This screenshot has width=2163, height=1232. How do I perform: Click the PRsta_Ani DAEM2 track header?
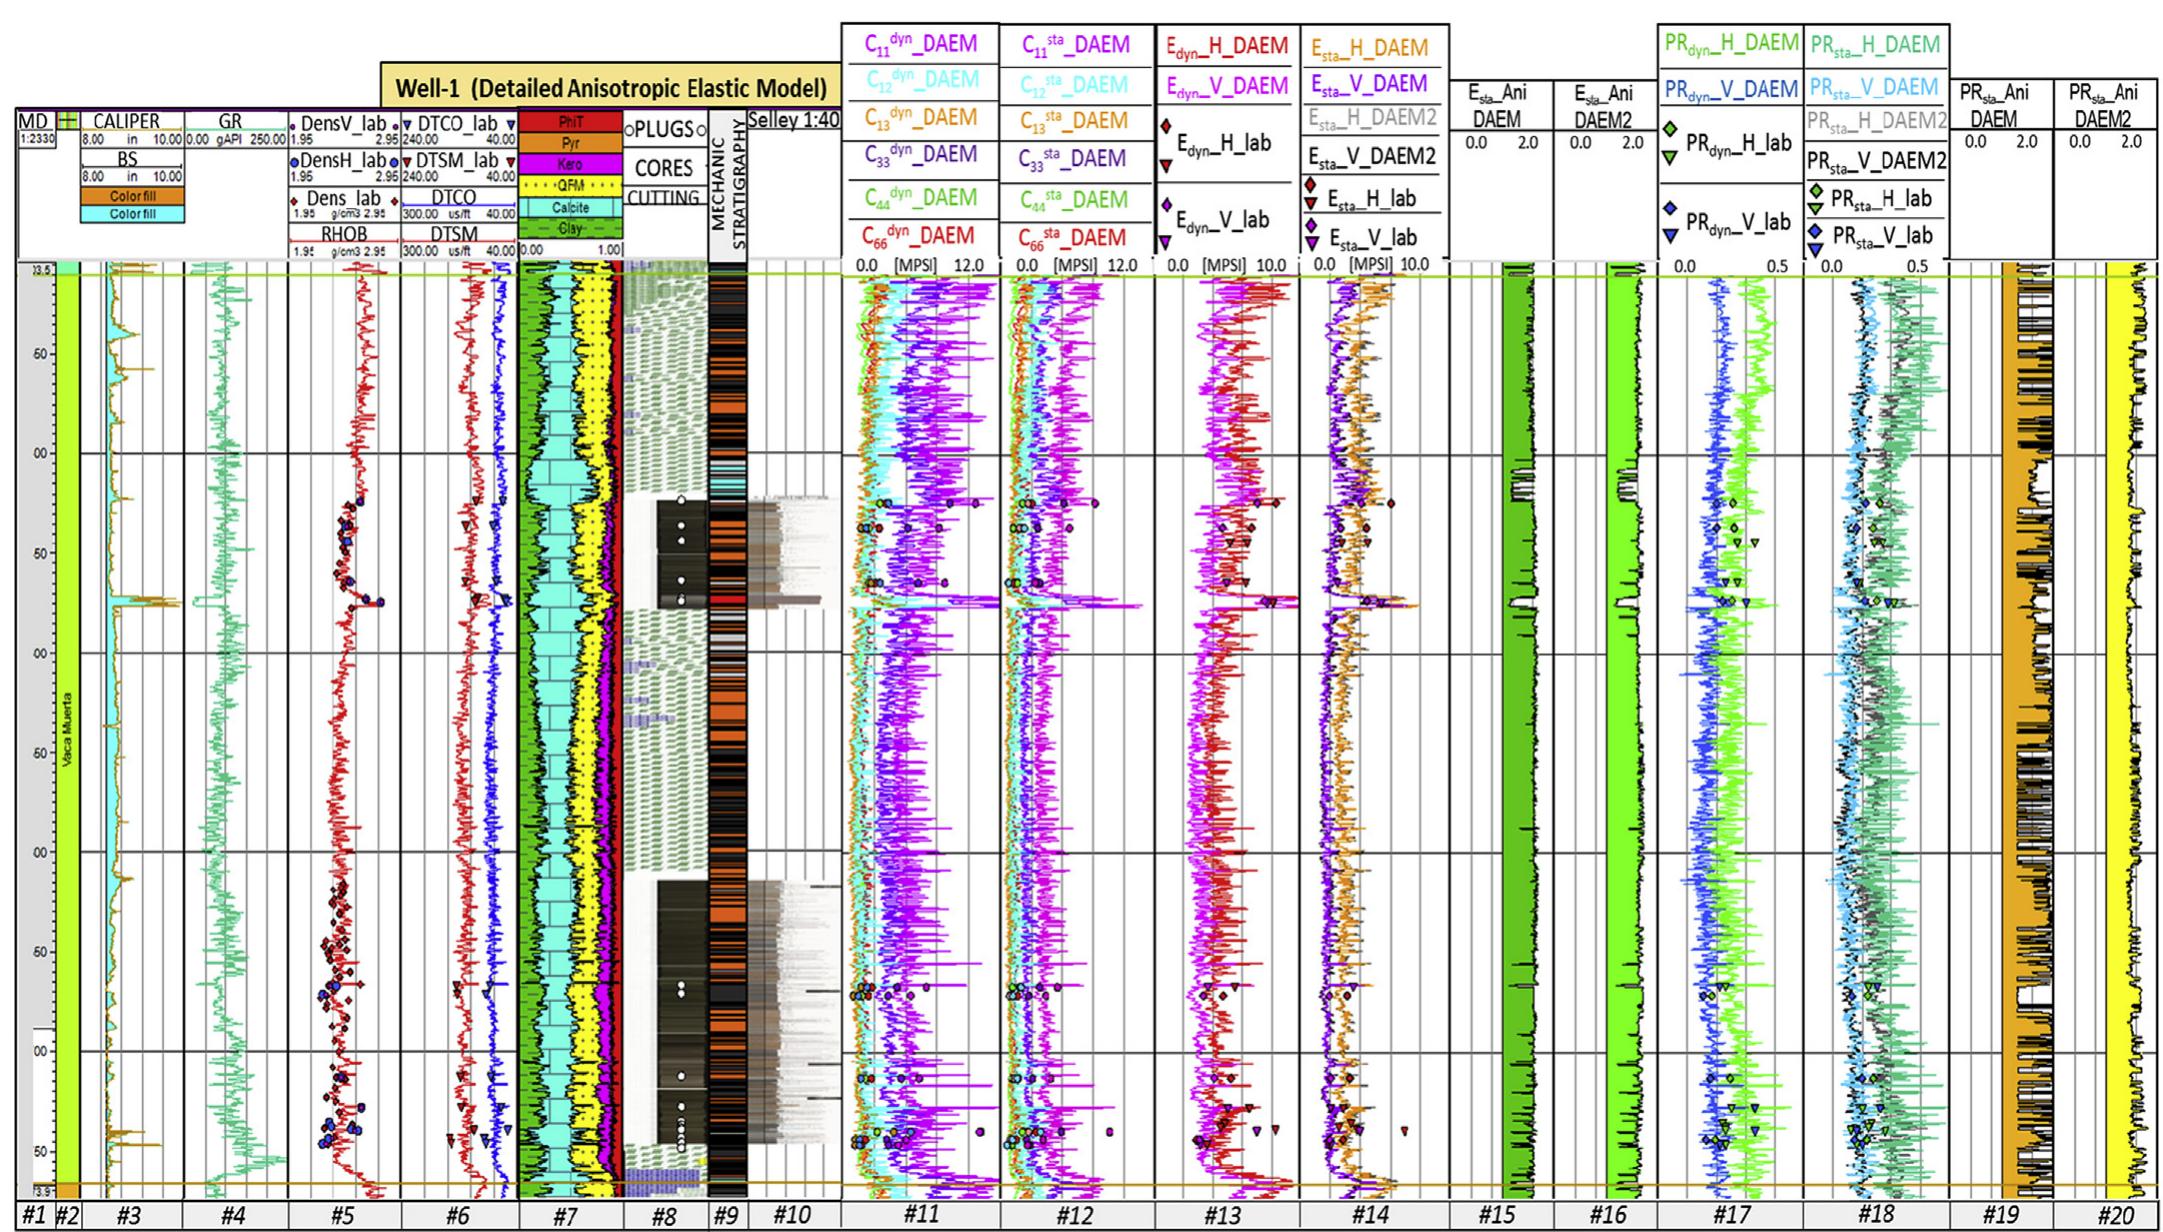(x=2105, y=105)
